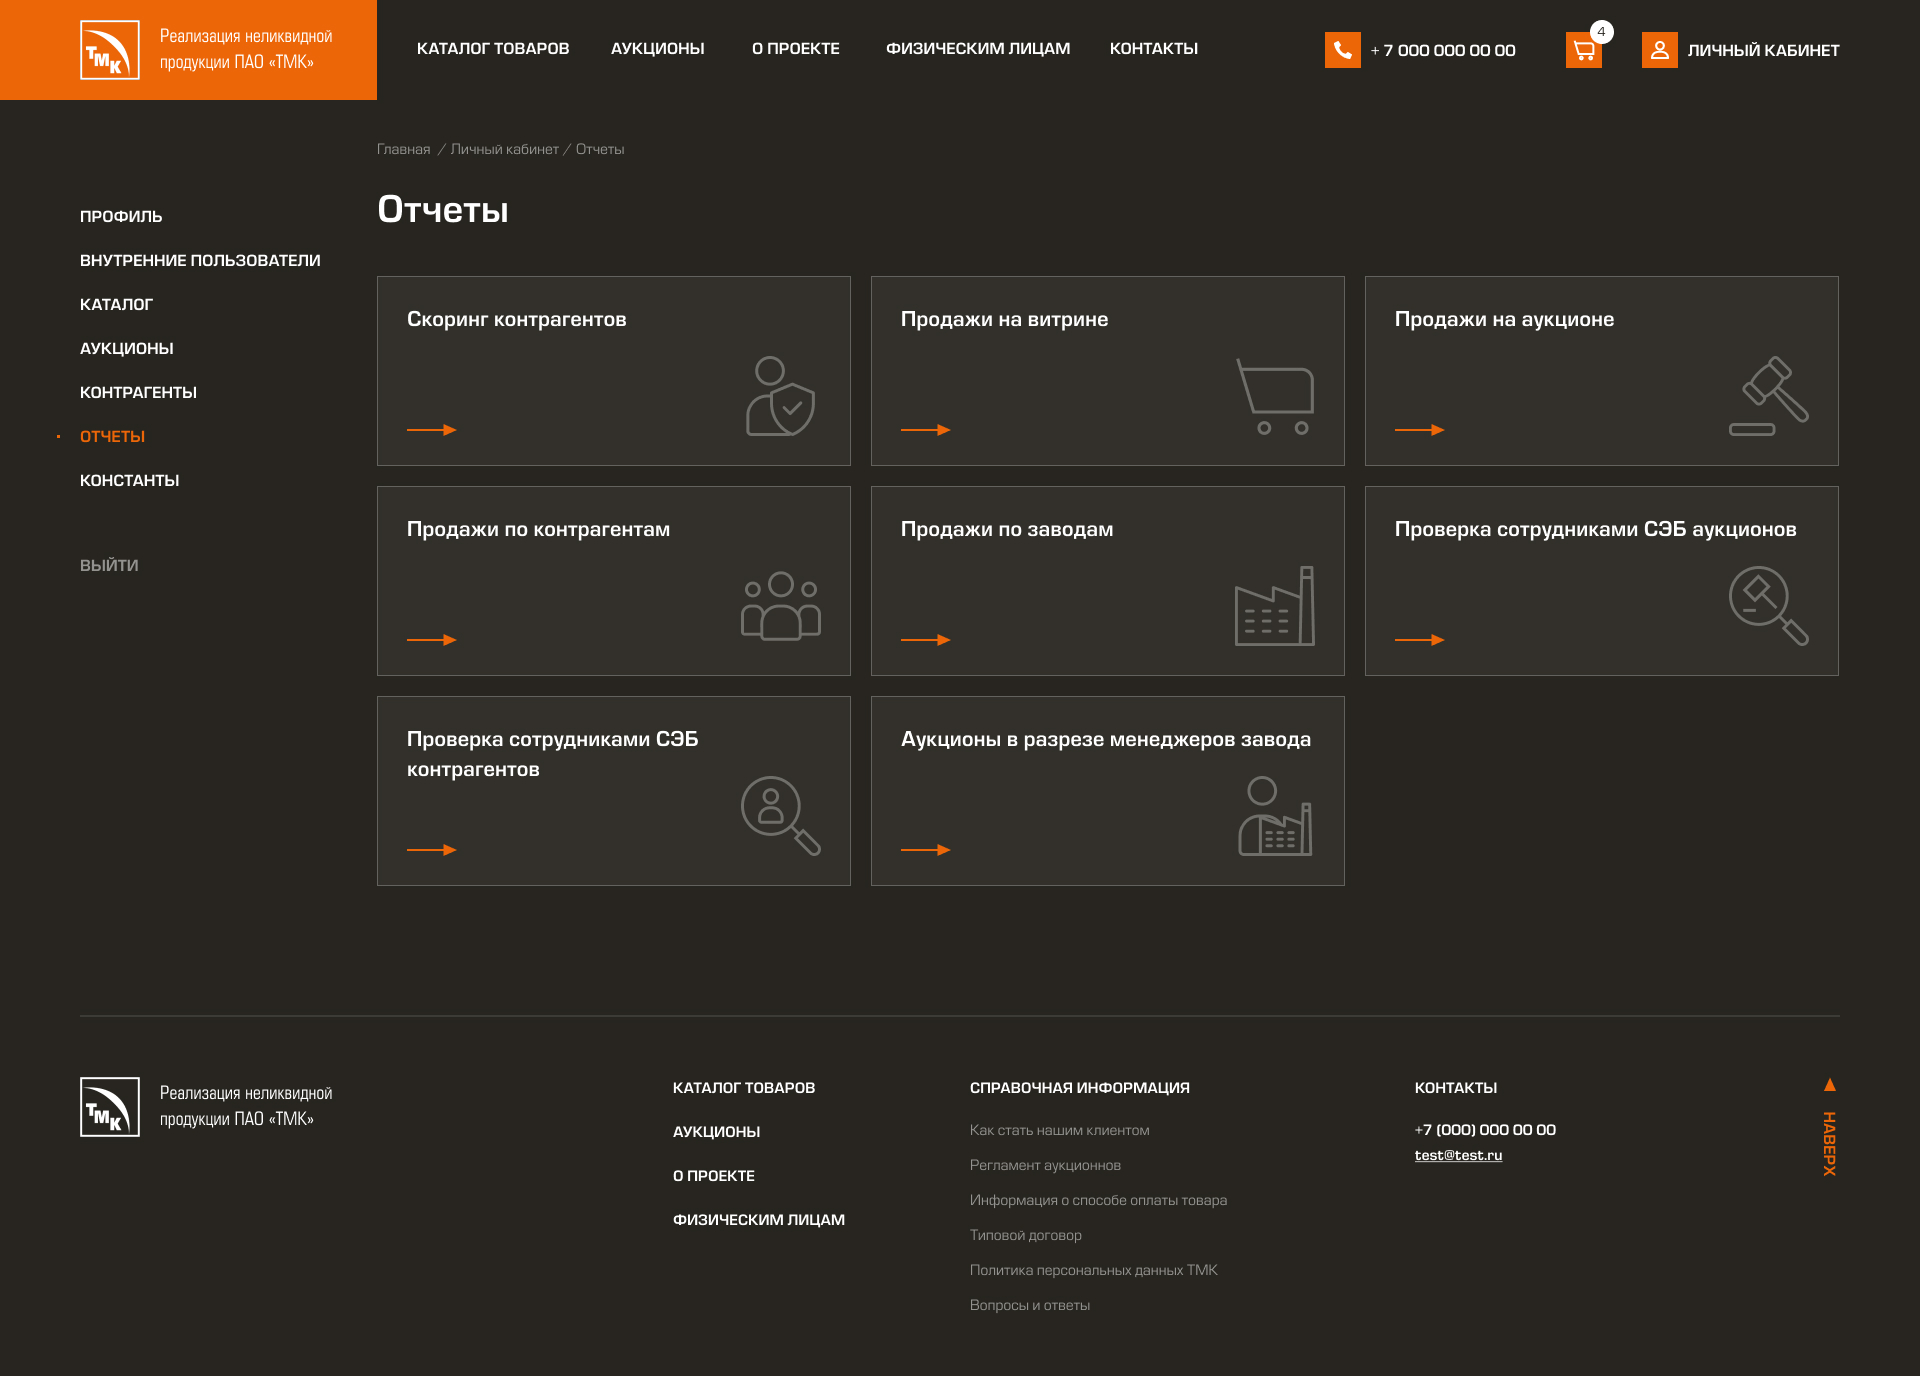Viewport: 1920px width, 1376px height.
Task: Click the TMK logo in the header
Action: [110, 50]
